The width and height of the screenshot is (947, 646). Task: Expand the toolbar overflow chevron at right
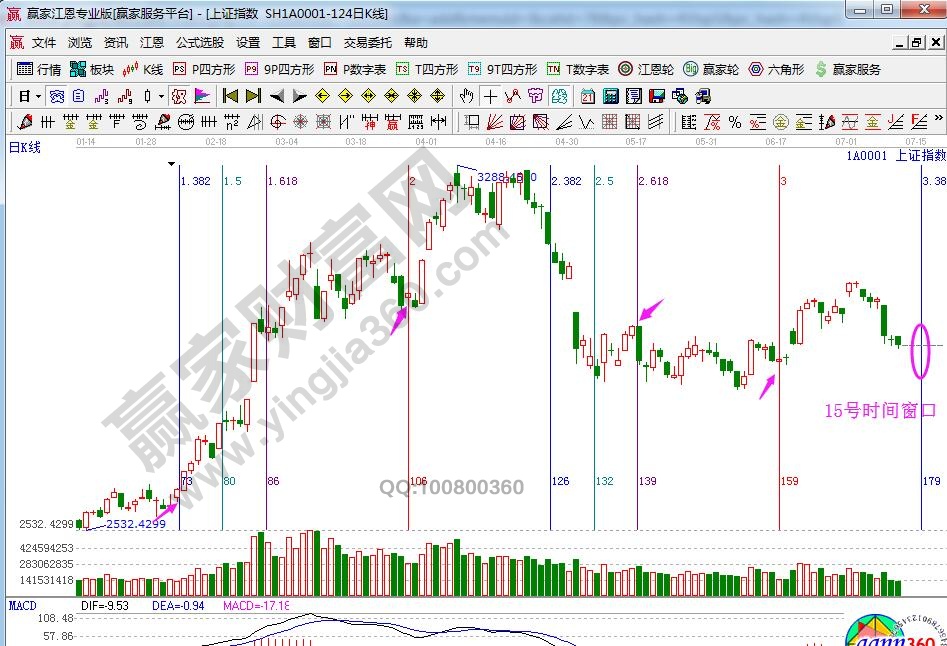pyautogui.click(x=939, y=122)
